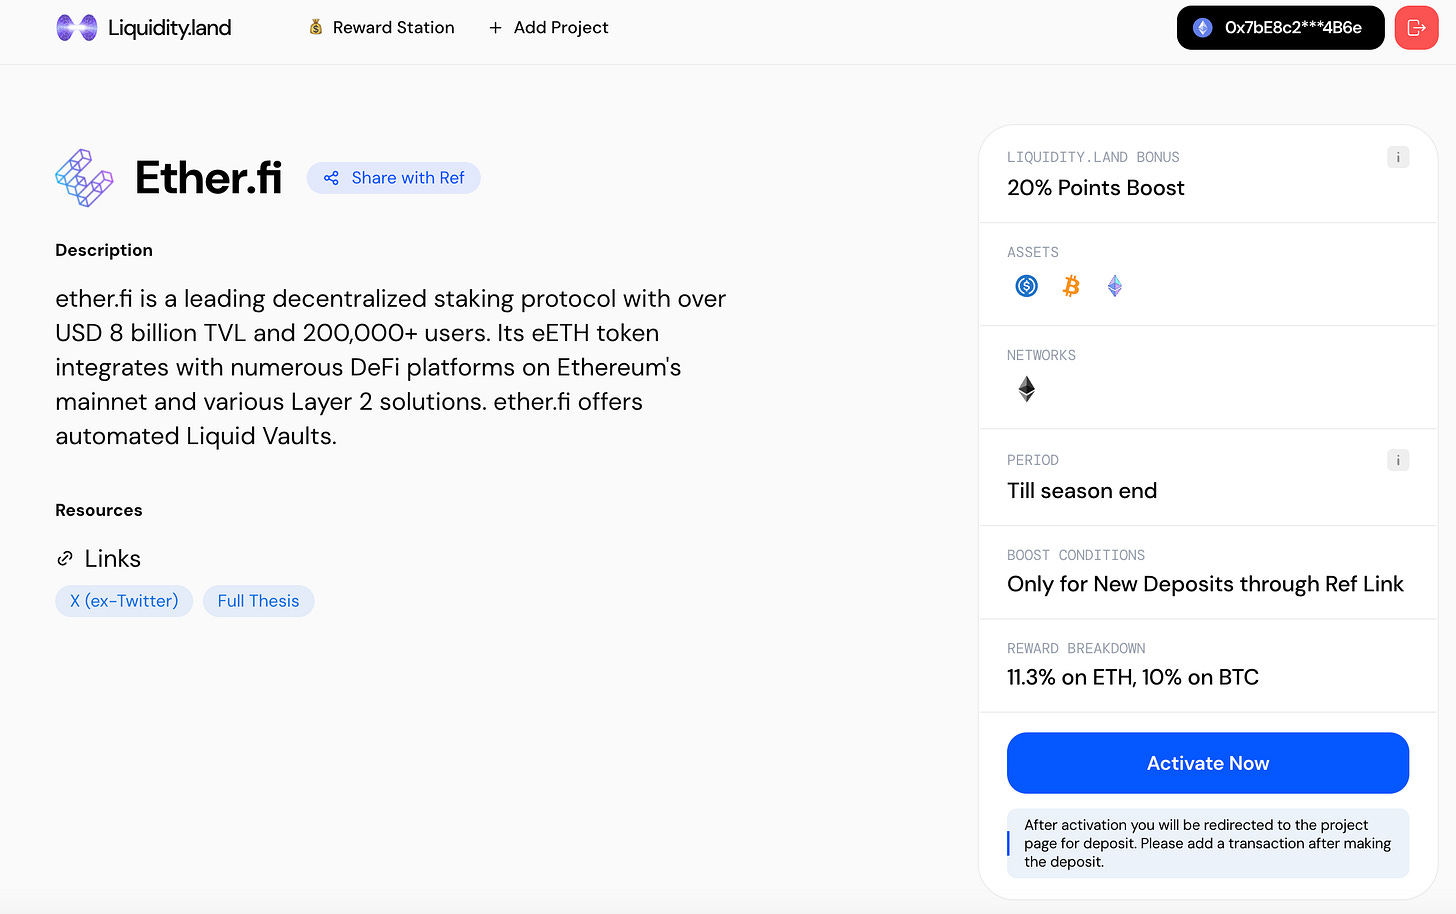Click the chain link icon beside Links
The image size is (1456, 914).
click(x=65, y=558)
